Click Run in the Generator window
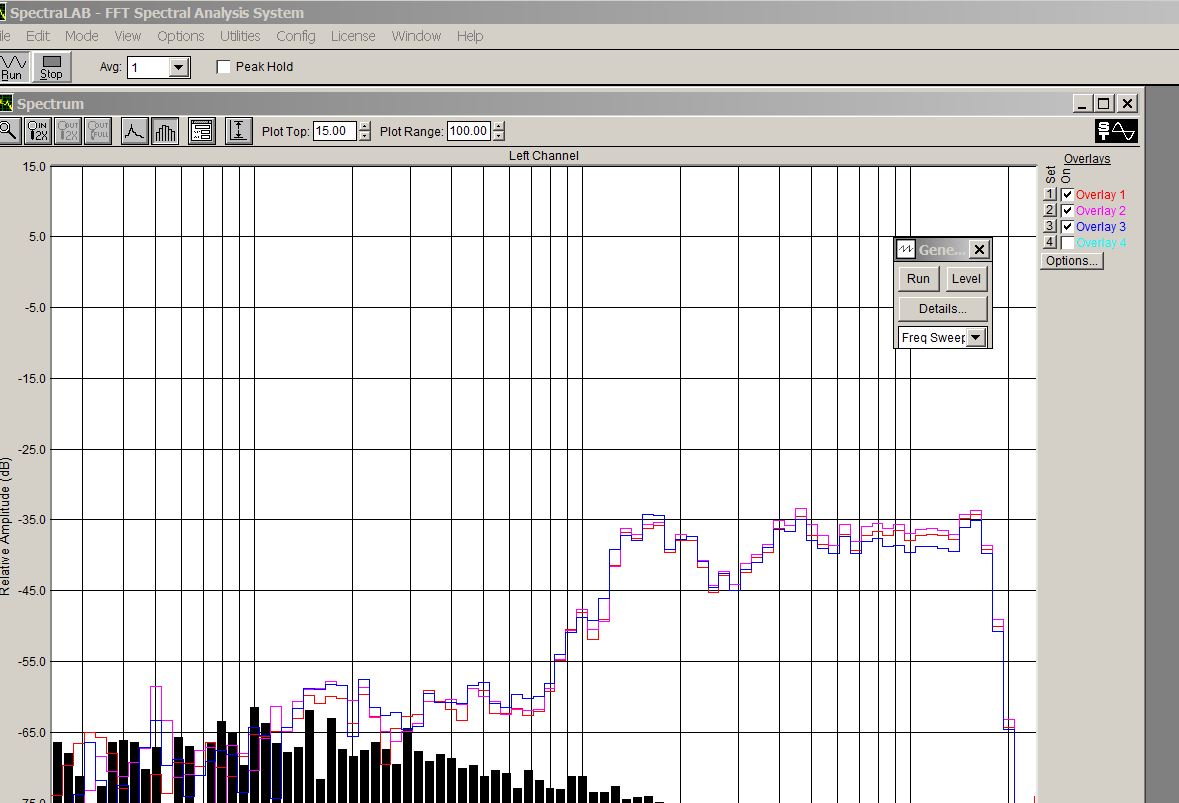 (918, 279)
